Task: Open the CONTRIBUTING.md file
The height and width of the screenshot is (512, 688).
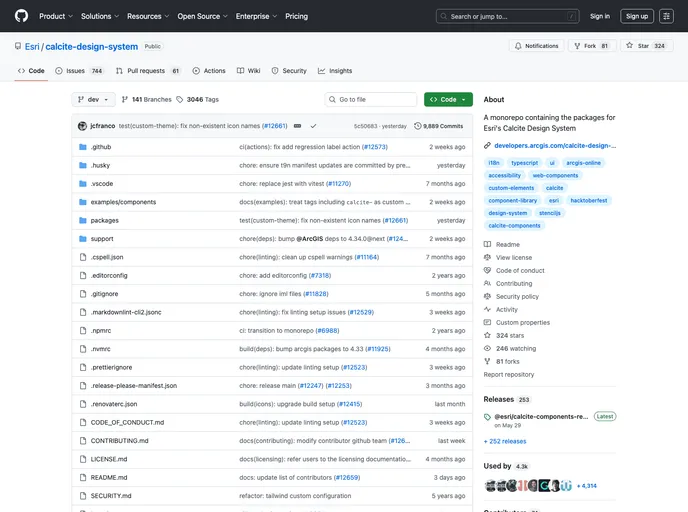Action: click(119, 440)
